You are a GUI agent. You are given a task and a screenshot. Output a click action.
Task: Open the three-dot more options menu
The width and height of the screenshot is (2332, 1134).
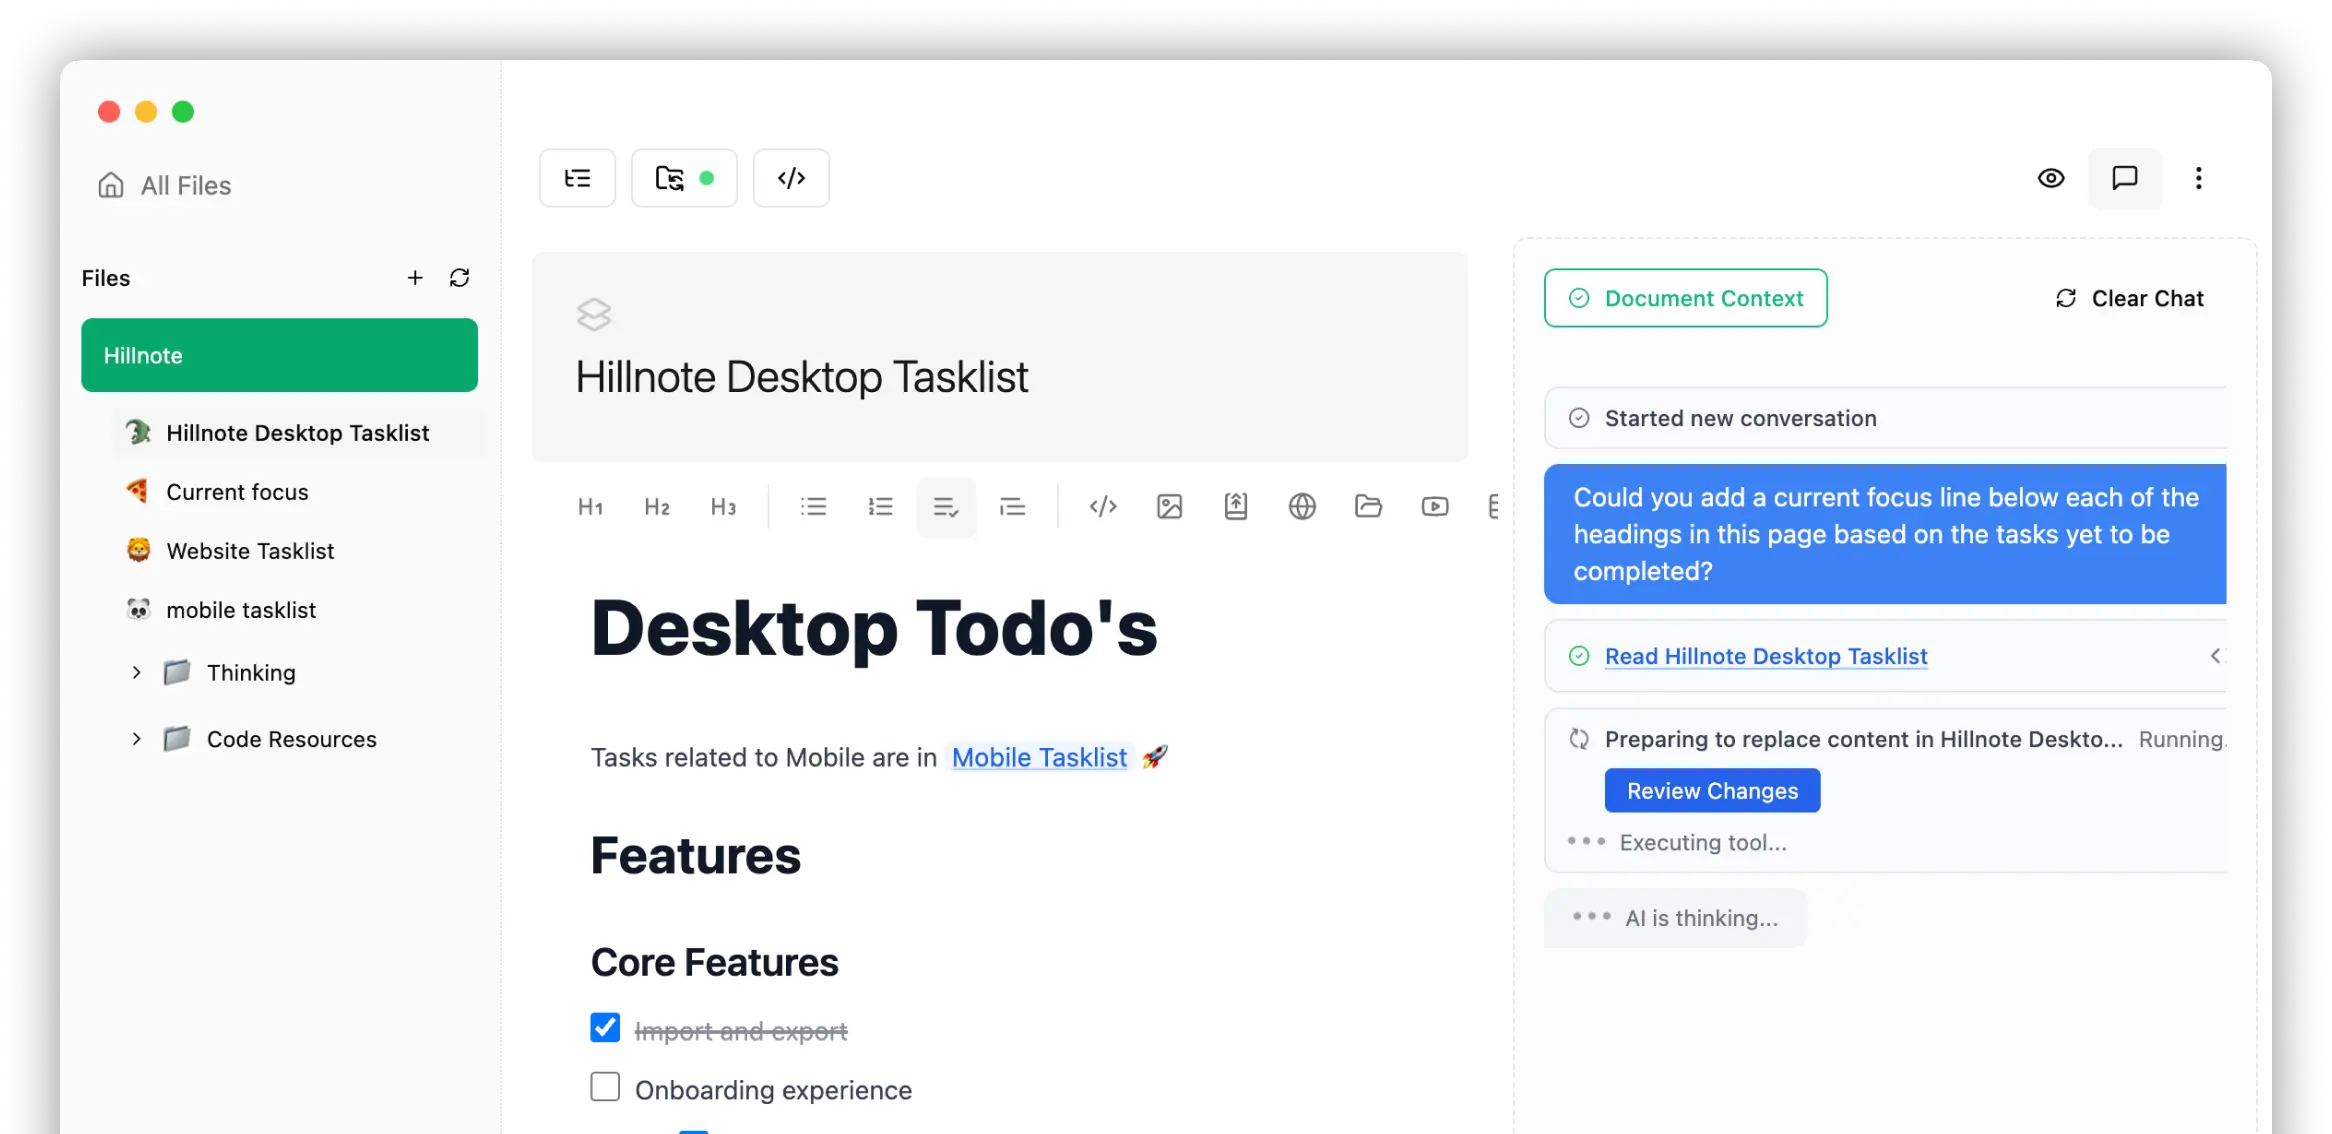(2198, 178)
